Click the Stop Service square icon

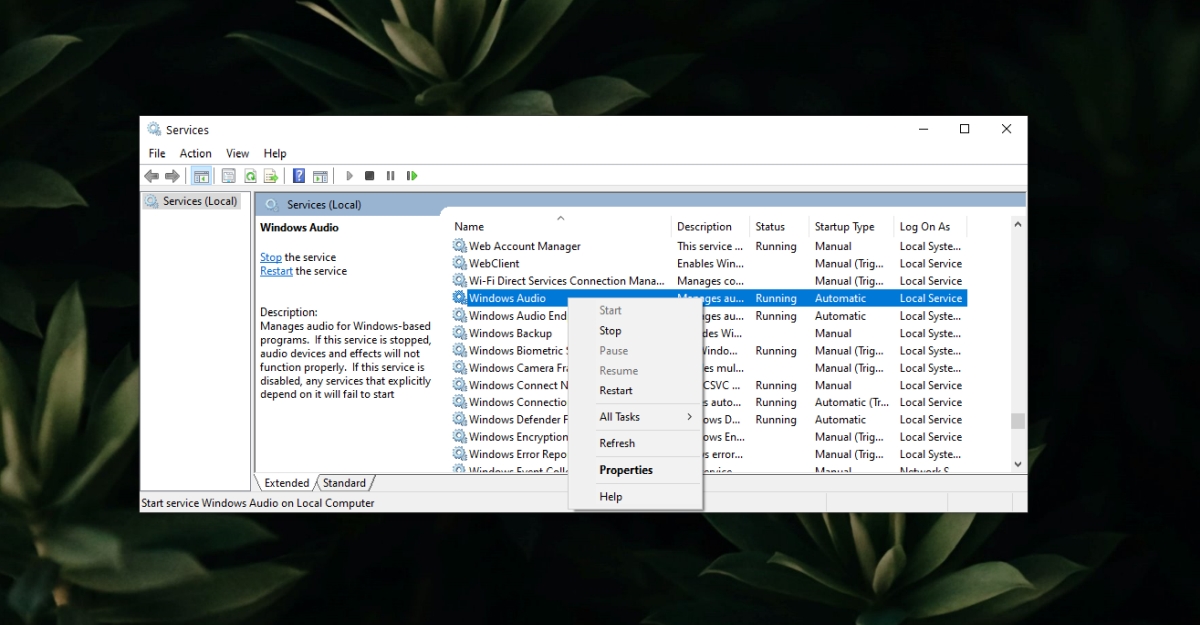coord(369,176)
